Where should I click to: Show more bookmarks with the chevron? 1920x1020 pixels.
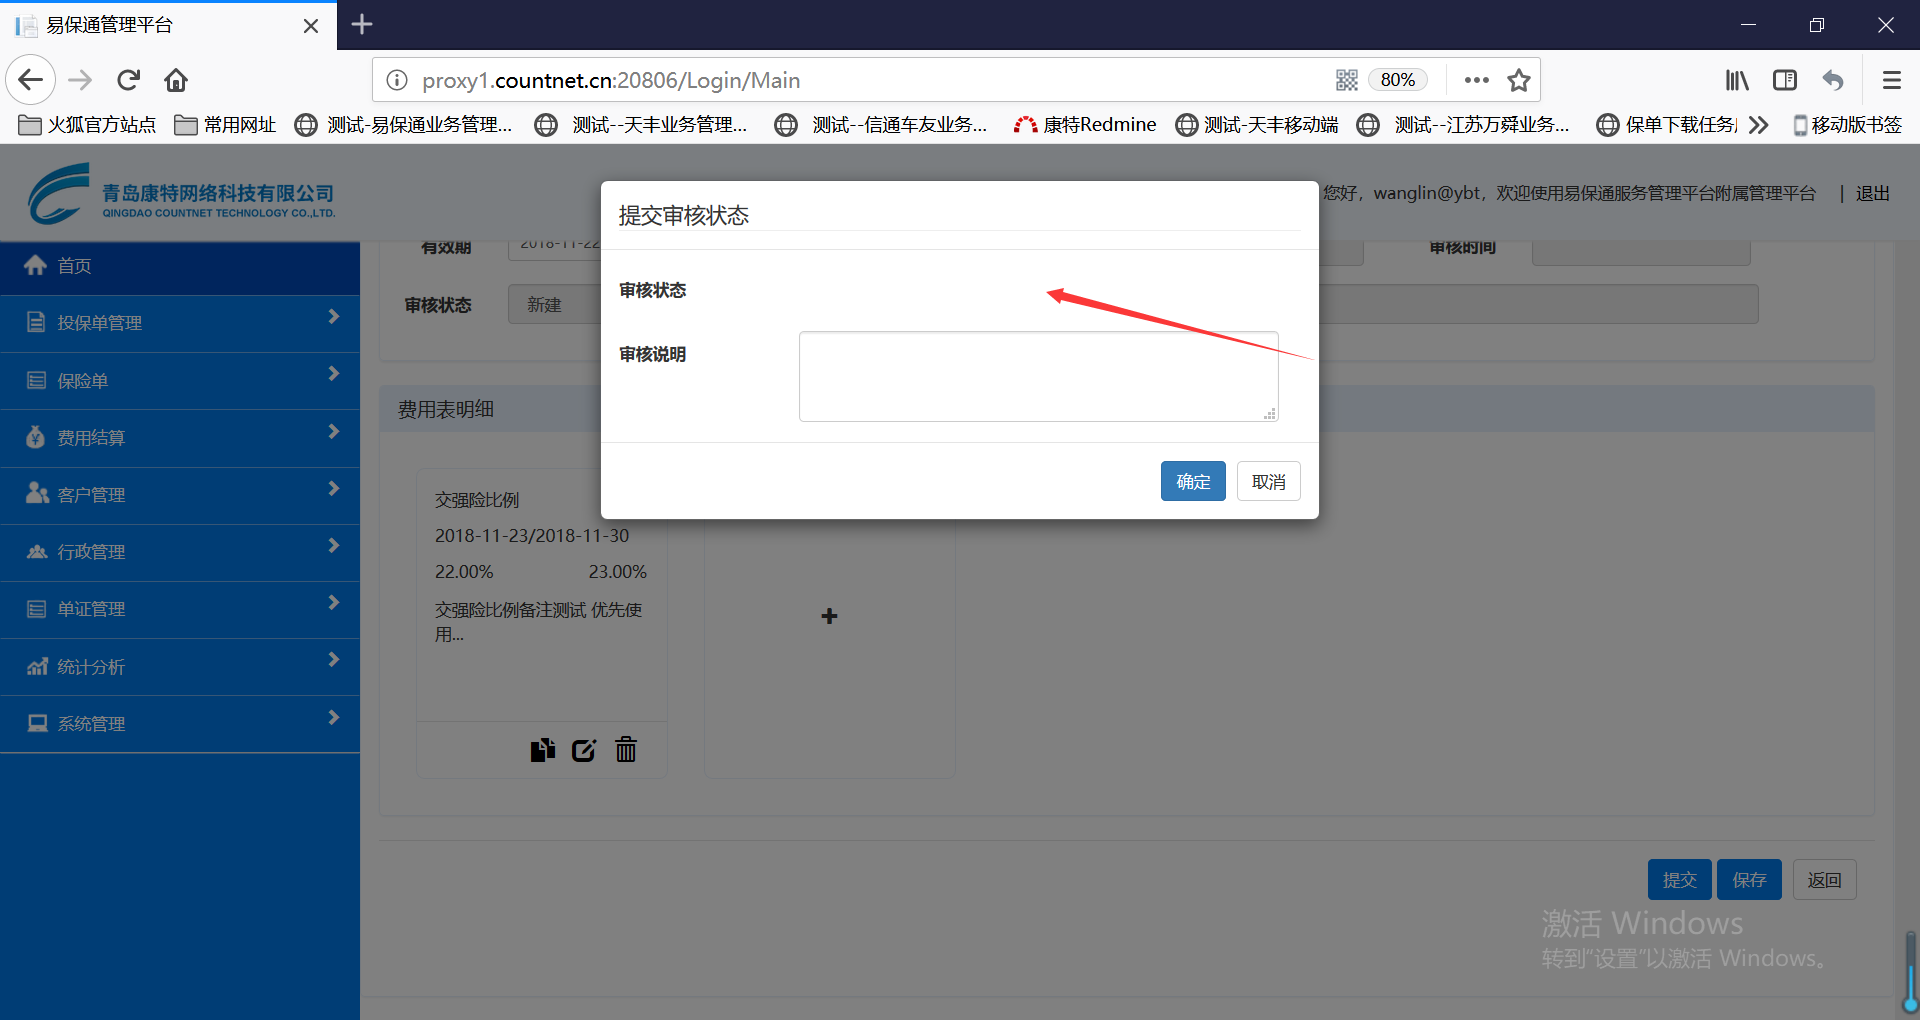point(1759,125)
